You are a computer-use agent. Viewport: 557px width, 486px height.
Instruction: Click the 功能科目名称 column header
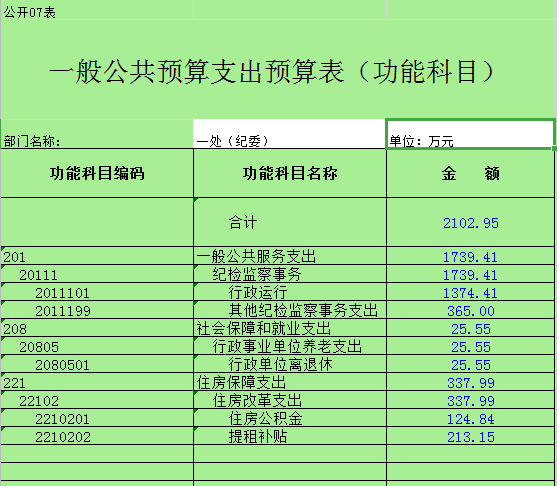coord(290,173)
